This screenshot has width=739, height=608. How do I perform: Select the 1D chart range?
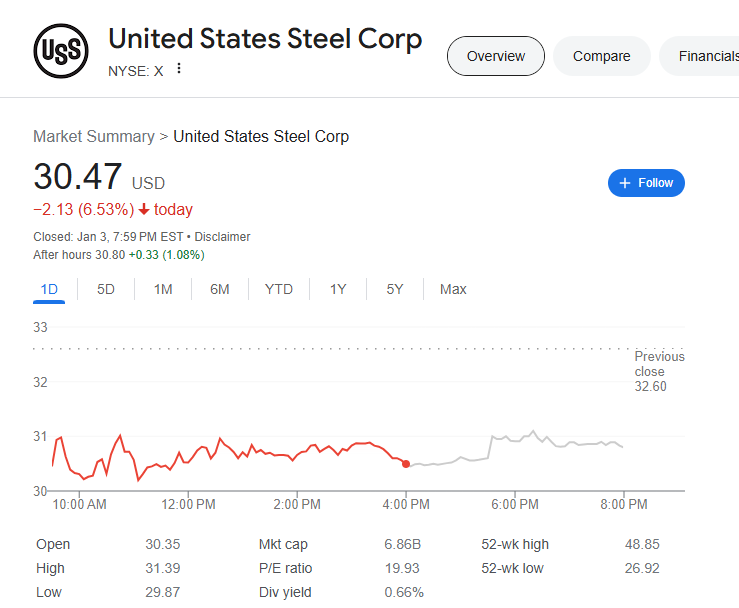[49, 289]
